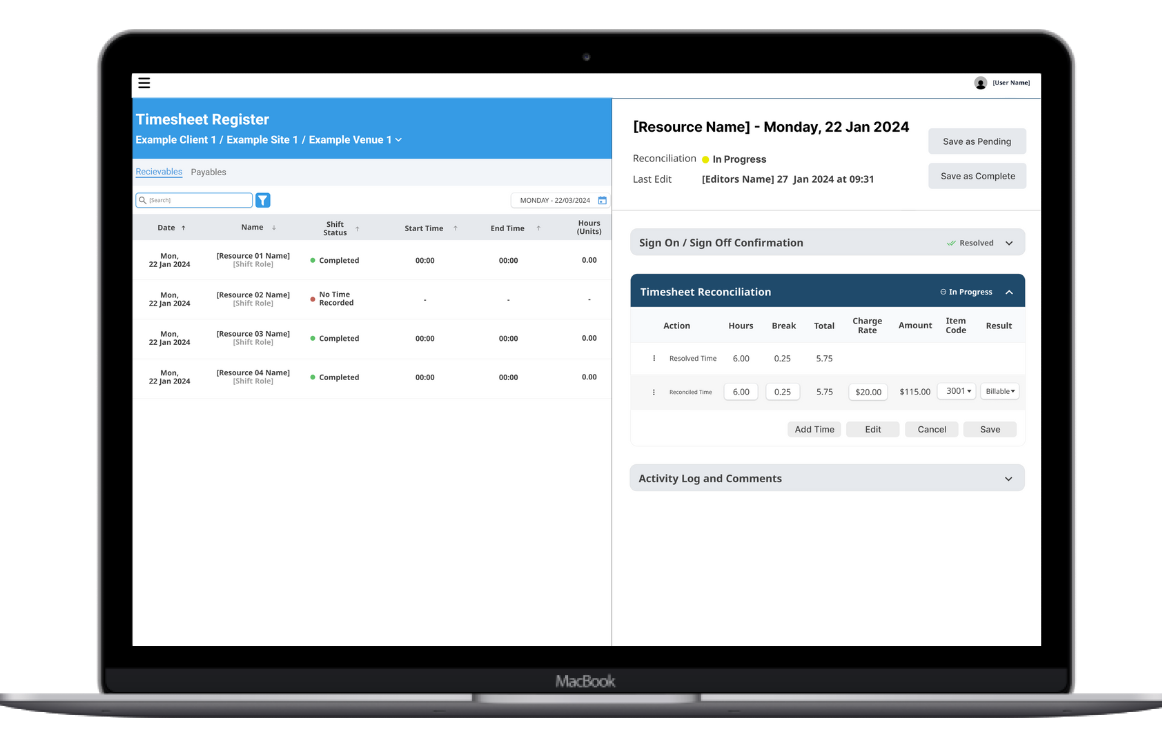Viewport: 1162px width, 750px height.
Task: Select the Recievables tab
Action: (159, 172)
